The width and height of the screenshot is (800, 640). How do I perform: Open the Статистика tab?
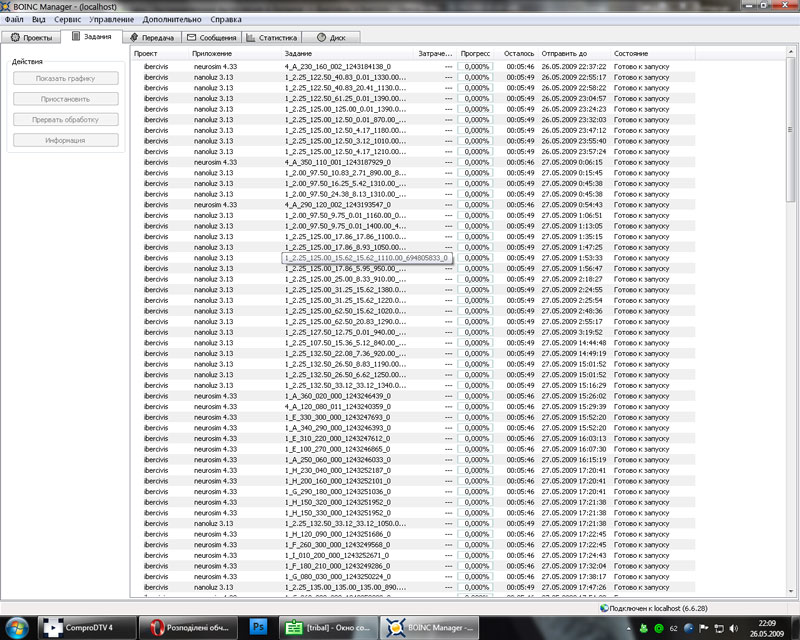271,37
